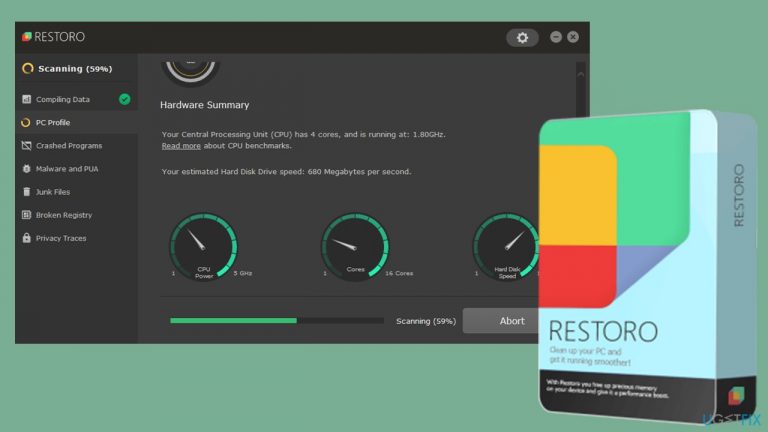Click the CPU Power gauge
768x432 pixels.
pyautogui.click(x=204, y=246)
